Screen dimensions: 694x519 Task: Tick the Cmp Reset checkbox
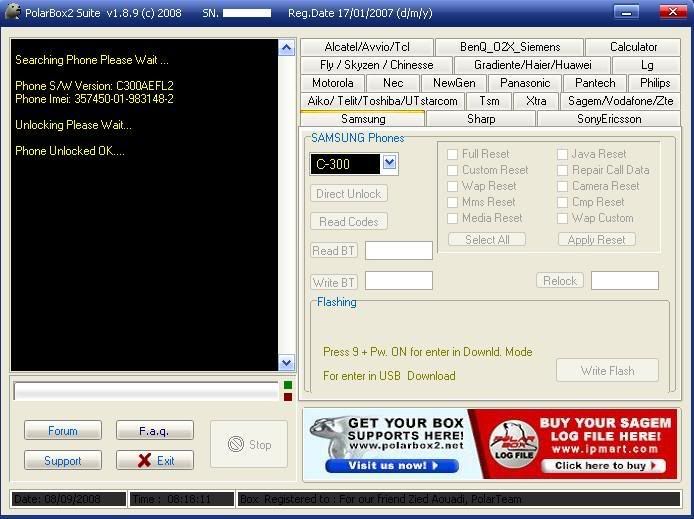pyautogui.click(x=562, y=202)
